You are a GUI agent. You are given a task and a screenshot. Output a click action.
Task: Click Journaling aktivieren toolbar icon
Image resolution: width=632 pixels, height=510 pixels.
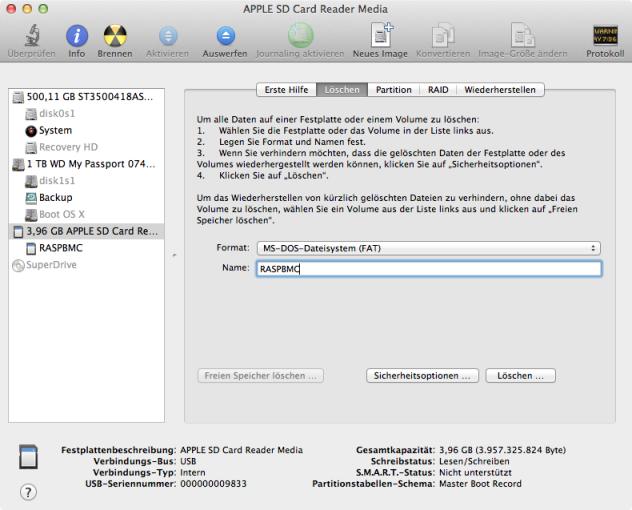click(x=300, y=35)
